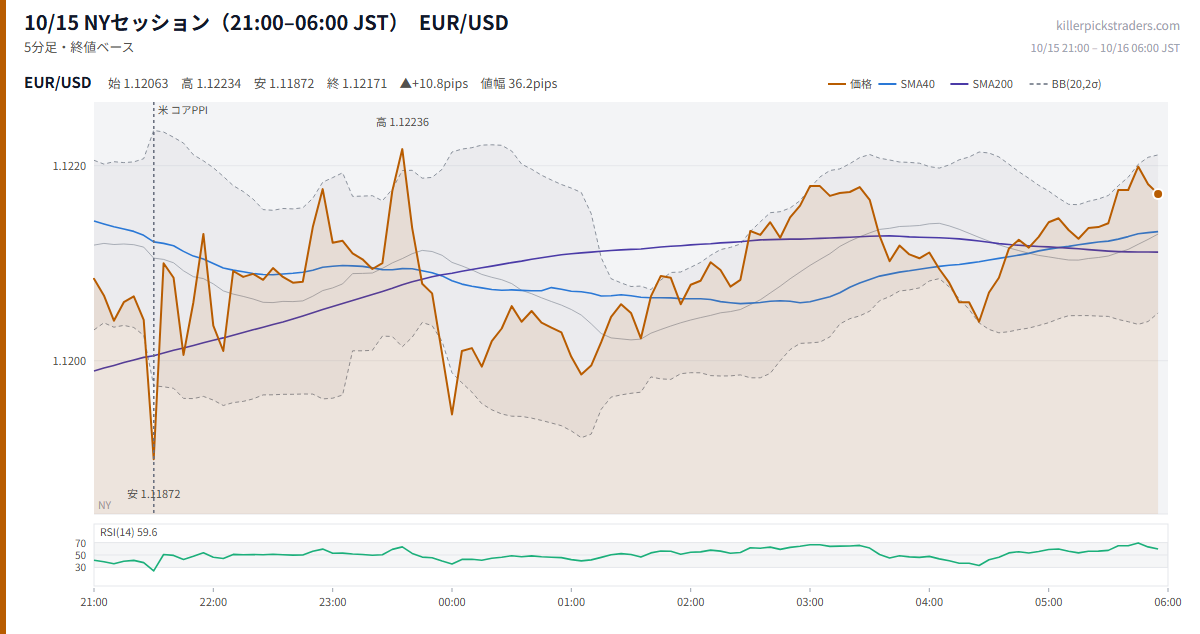Click the RSI 50 level label
This screenshot has height=634, width=1200.
tap(81, 556)
